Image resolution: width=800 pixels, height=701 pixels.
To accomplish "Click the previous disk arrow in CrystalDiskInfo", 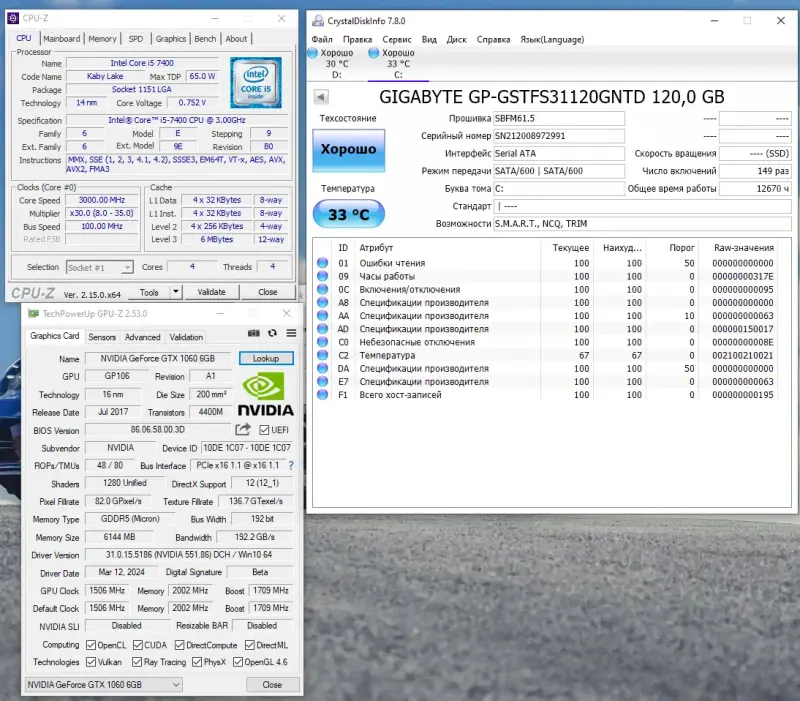I will [321, 96].
